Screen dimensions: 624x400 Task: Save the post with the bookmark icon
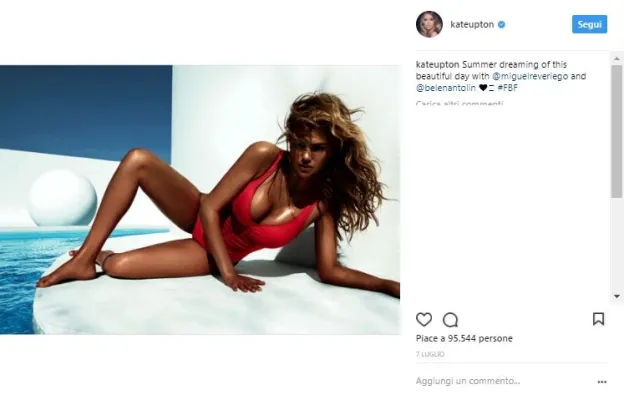598,319
